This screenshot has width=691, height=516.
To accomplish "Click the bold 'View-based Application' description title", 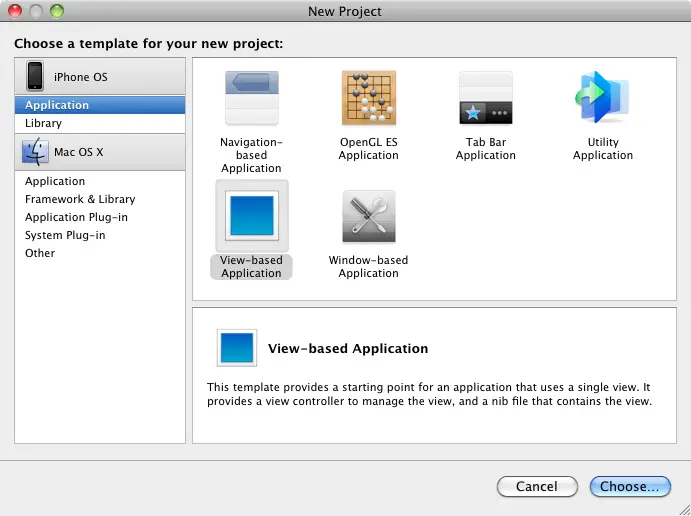I will click(348, 349).
